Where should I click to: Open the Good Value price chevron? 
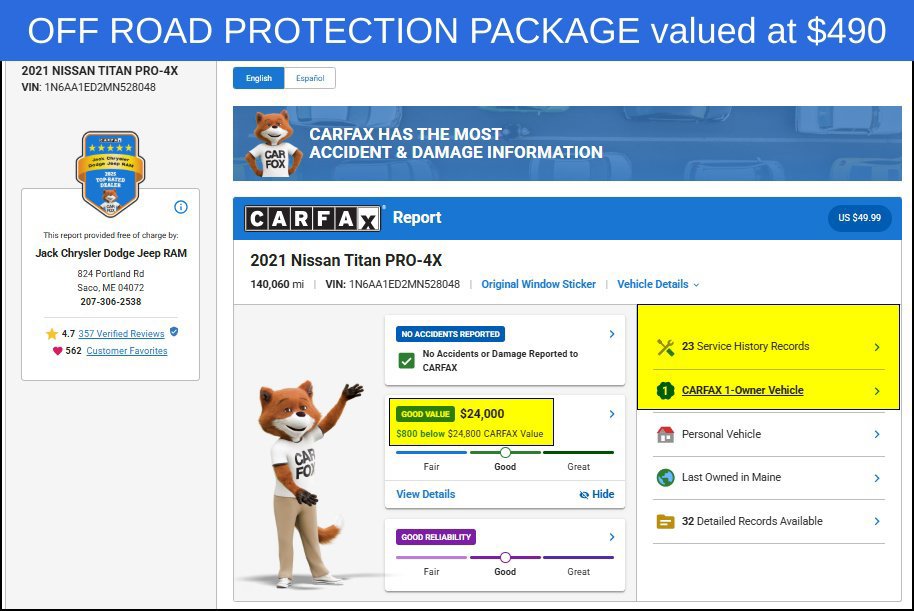(x=612, y=414)
